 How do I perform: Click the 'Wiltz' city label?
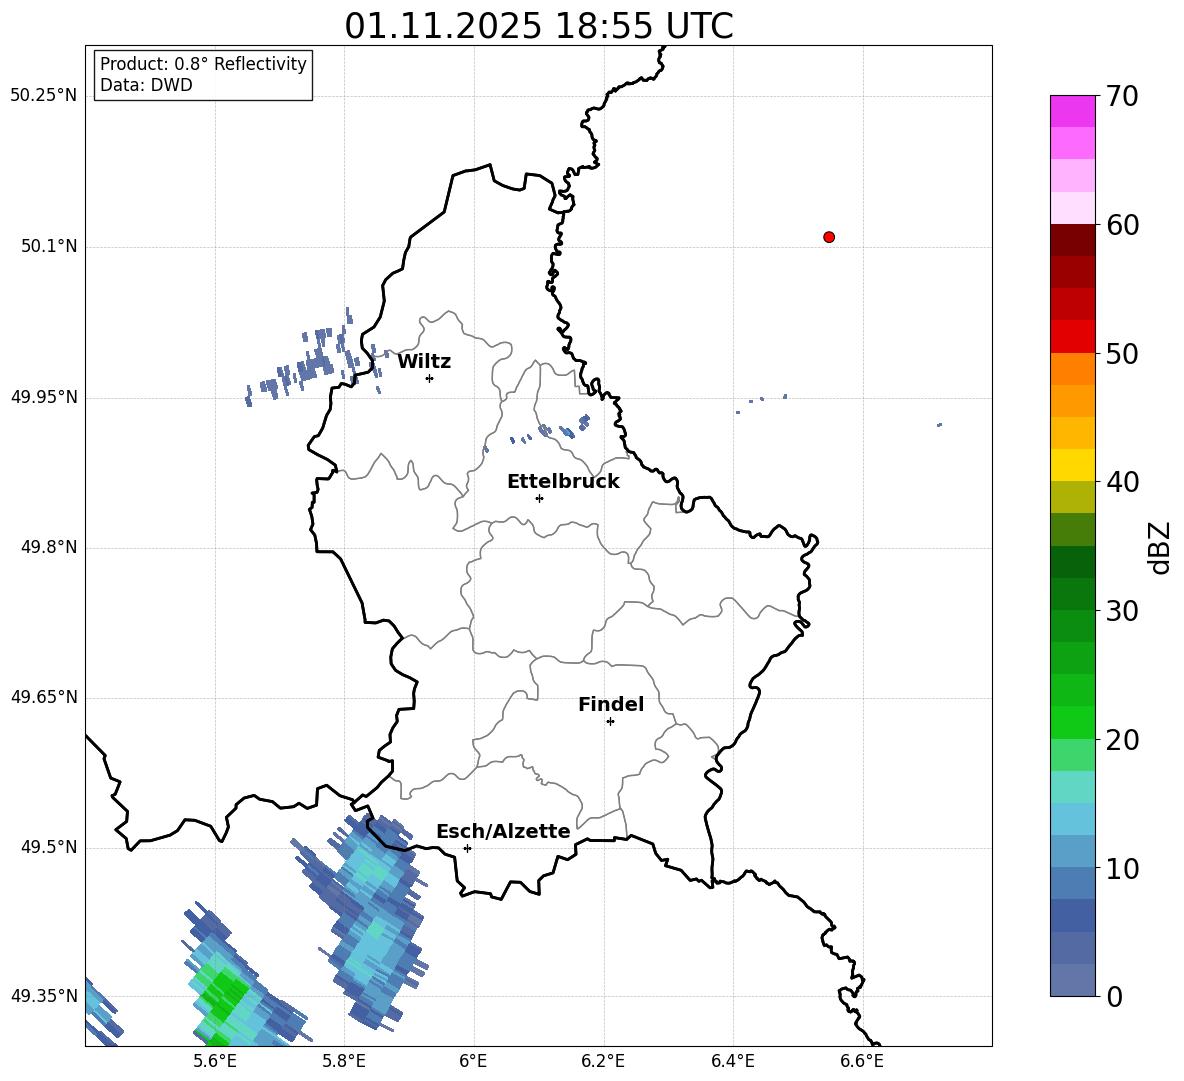[424, 362]
